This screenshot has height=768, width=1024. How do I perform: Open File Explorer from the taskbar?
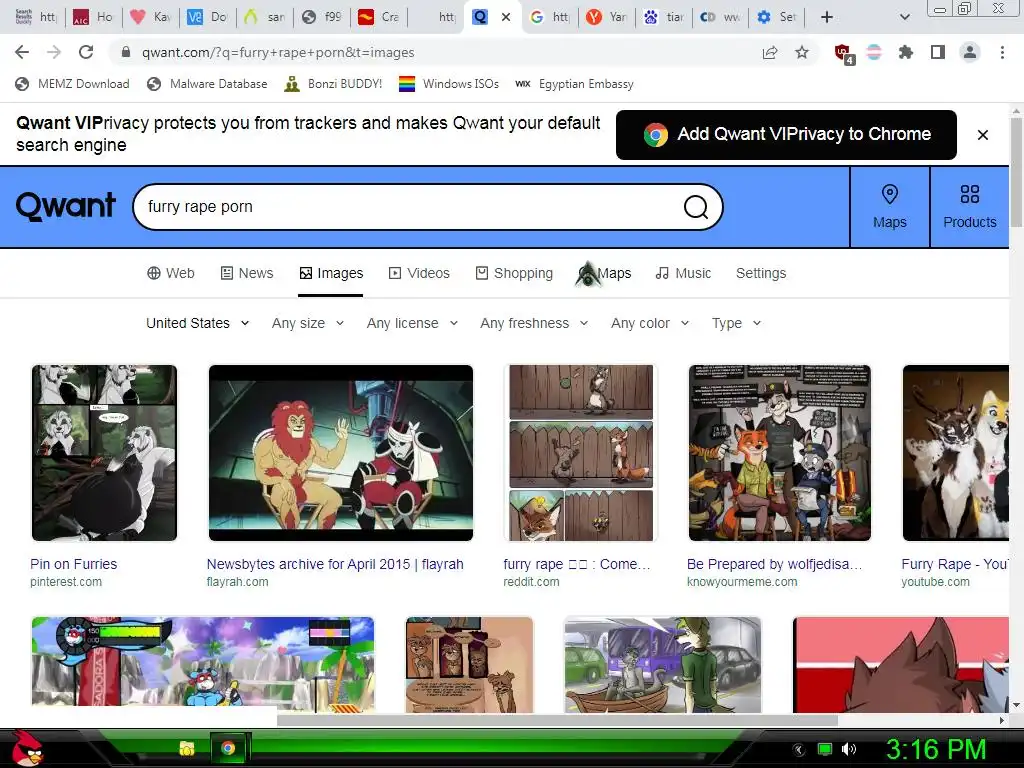(187, 748)
